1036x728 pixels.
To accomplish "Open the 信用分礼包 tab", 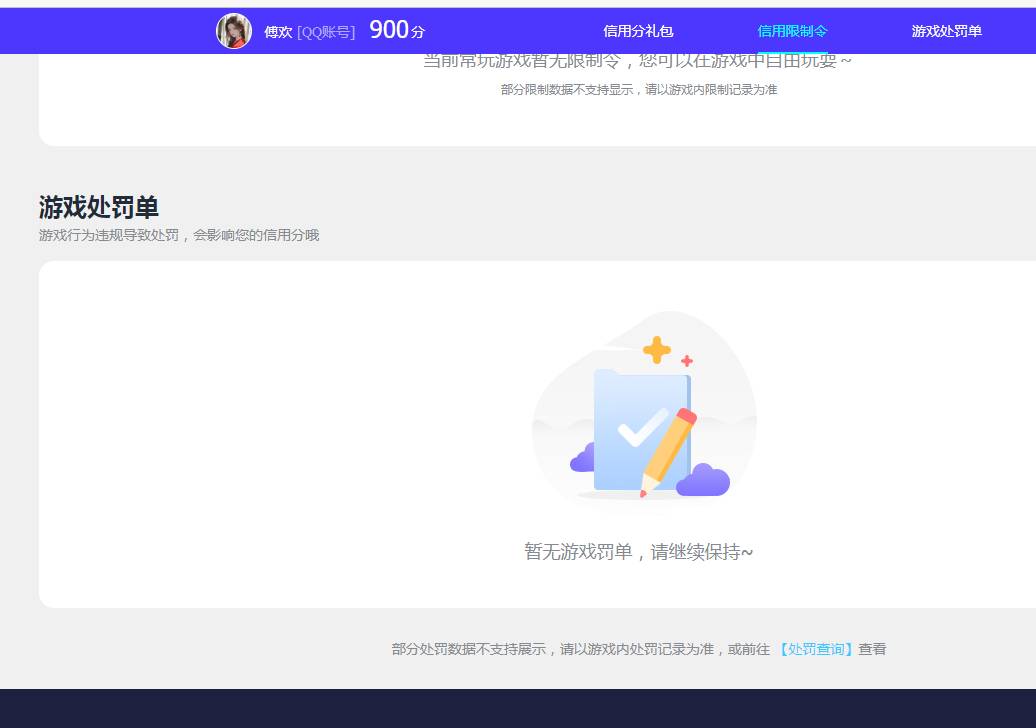I will 637,31.
